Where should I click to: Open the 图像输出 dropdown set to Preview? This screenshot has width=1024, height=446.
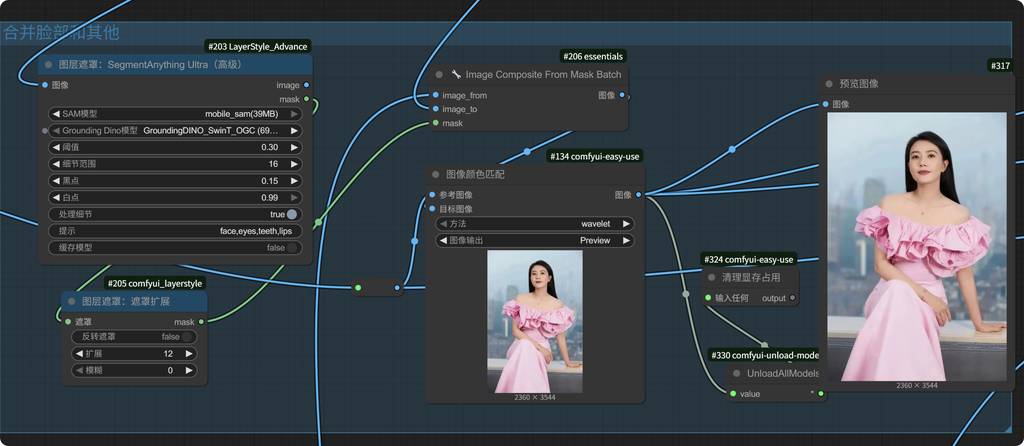(535, 241)
